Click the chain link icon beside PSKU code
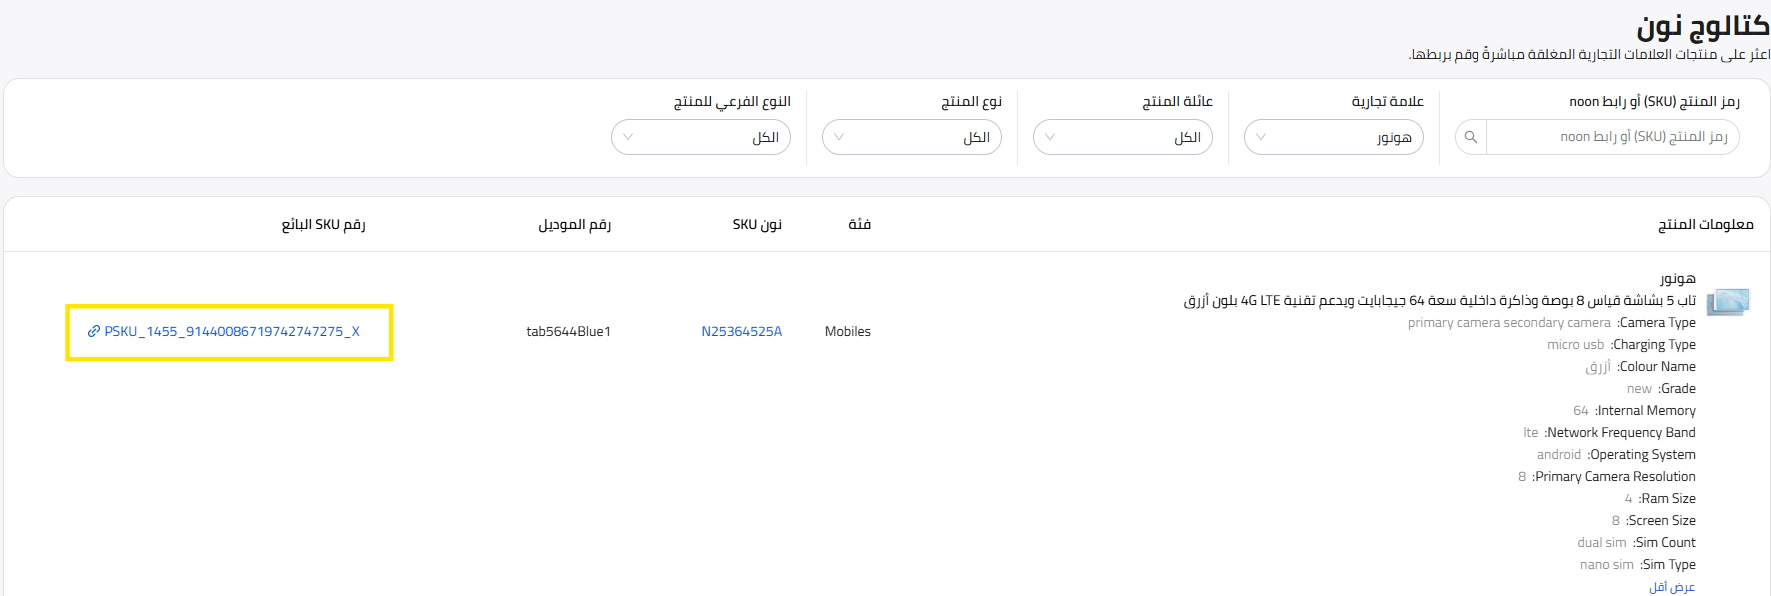The height and width of the screenshot is (596, 1771). click(94, 331)
